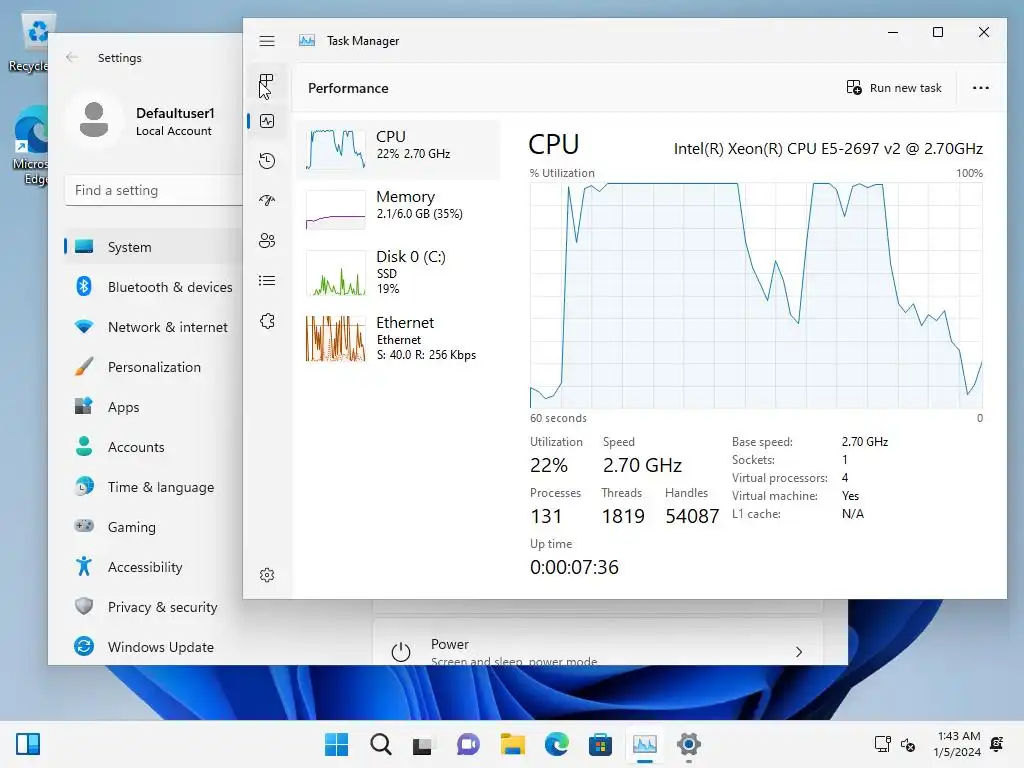Open the Widgets panel on the taskbar
The height and width of the screenshot is (768, 1024).
[x=28, y=744]
